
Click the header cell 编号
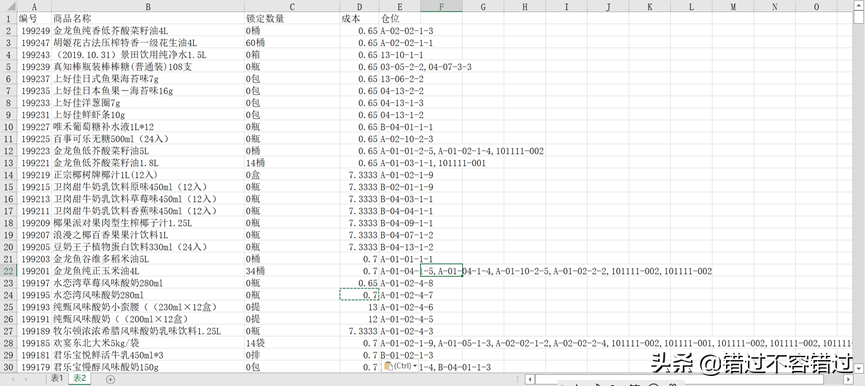click(34, 18)
